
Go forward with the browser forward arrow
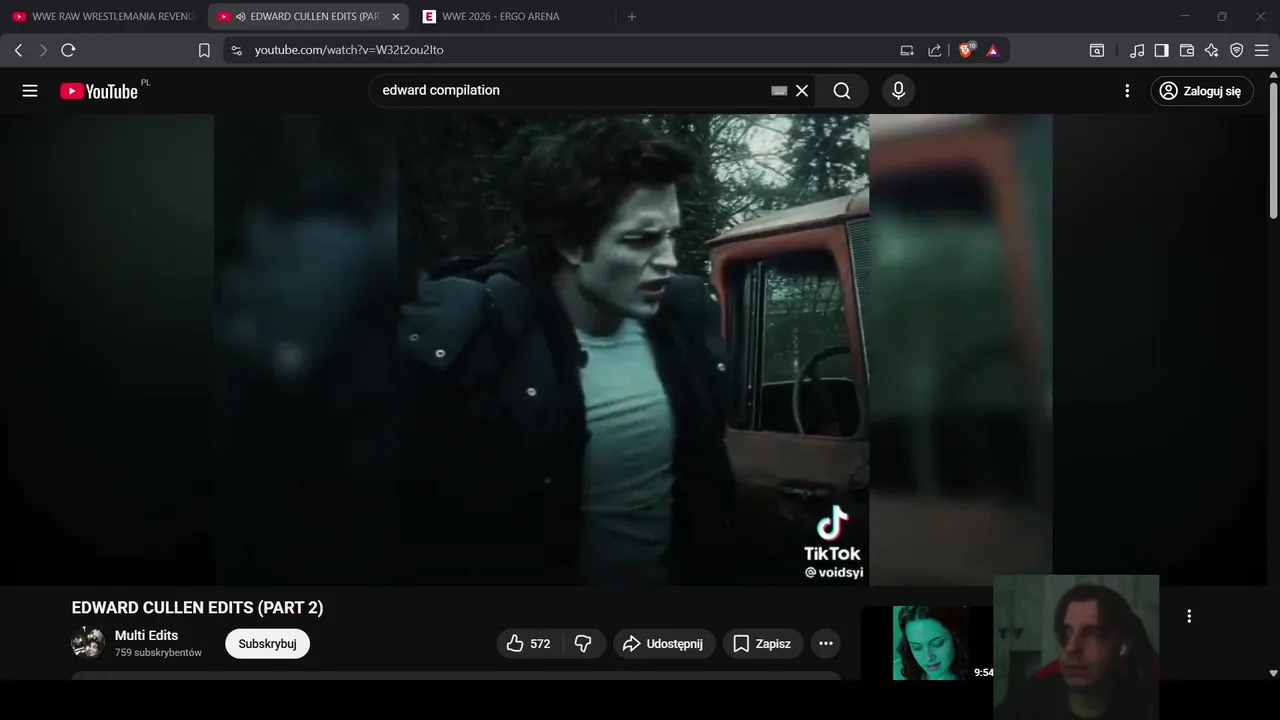[43, 50]
